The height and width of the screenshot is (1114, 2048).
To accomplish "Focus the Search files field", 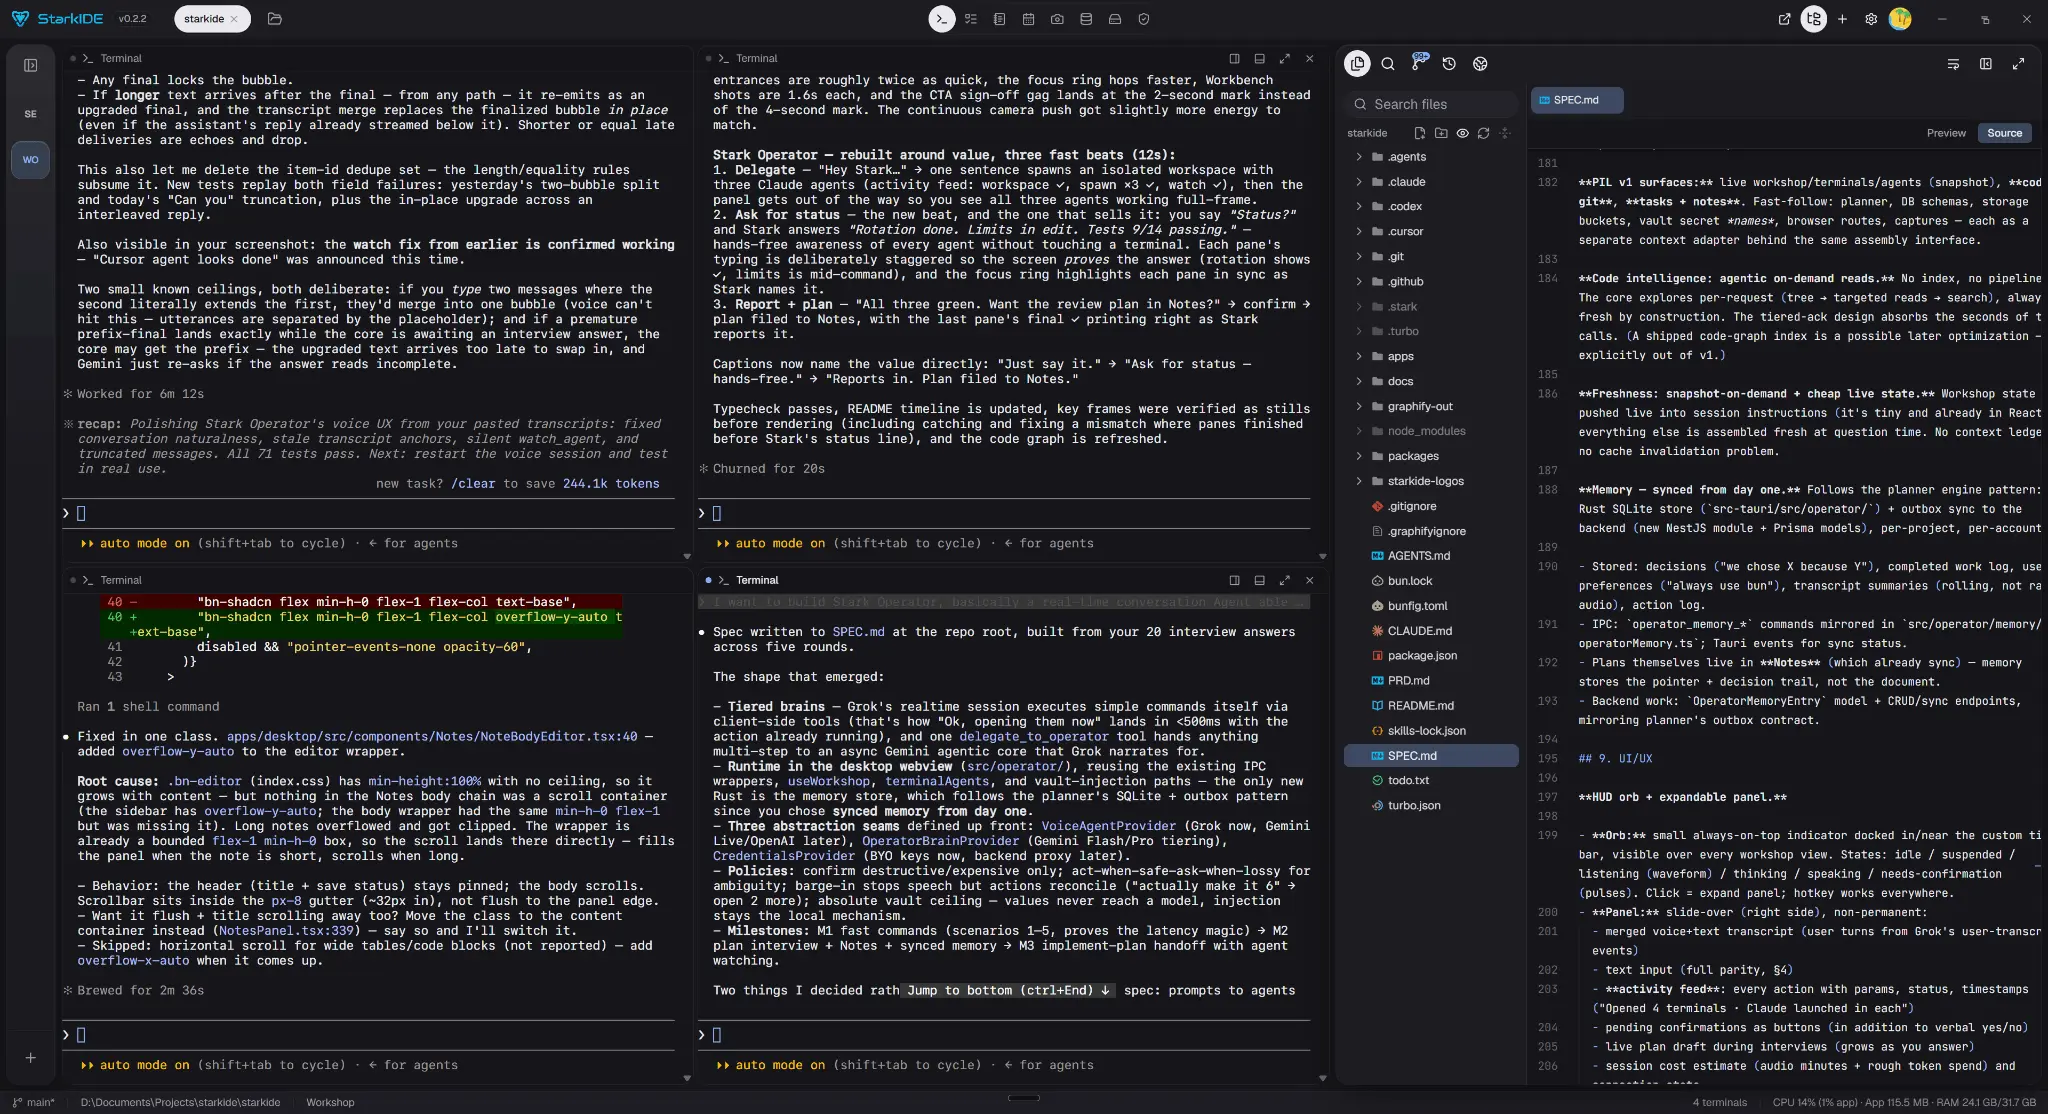I will [1431, 104].
